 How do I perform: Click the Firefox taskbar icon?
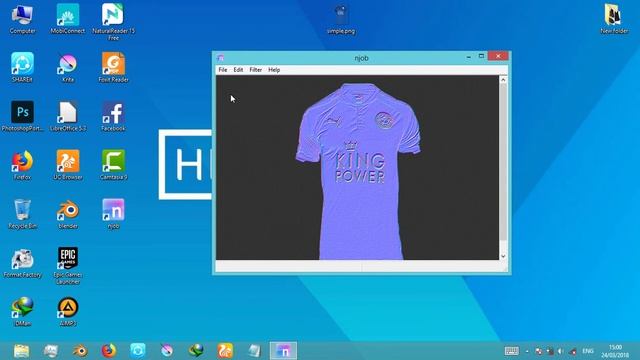click(x=109, y=351)
